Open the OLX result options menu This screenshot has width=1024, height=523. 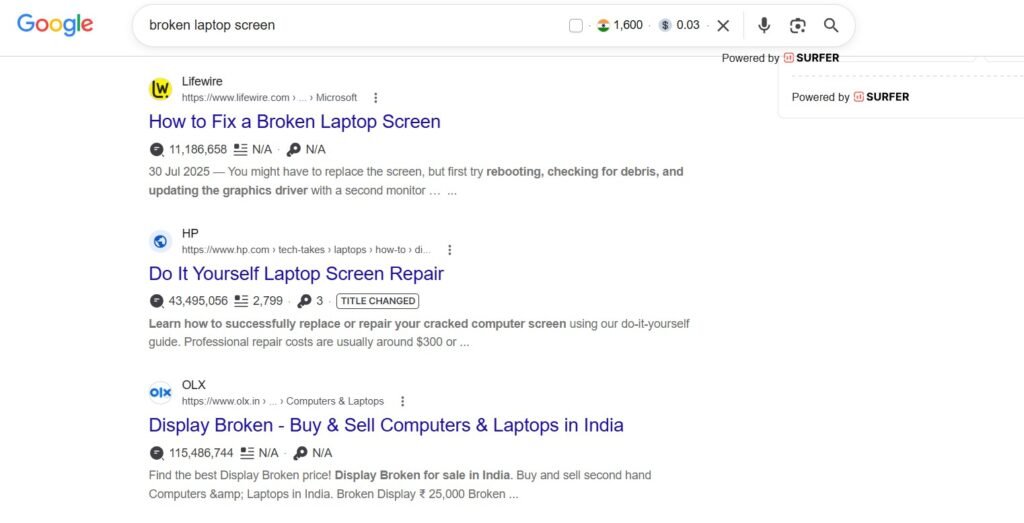point(402,402)
